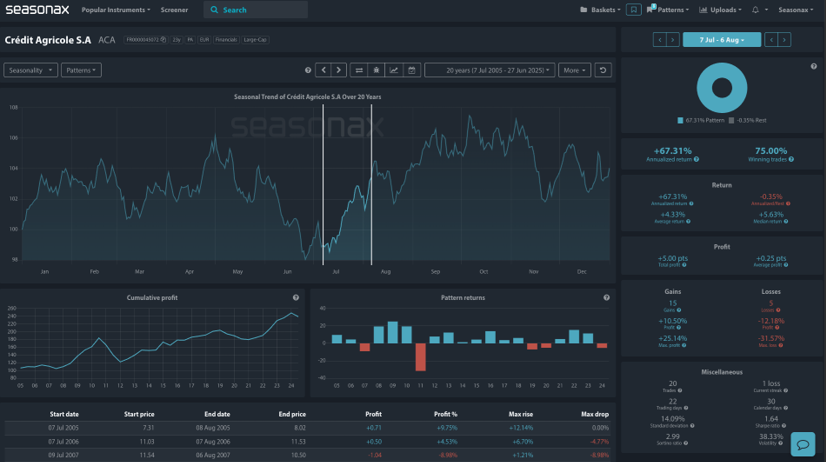
Task: Click the bookmark icon in the top bar
Action: tap(633, 9)
